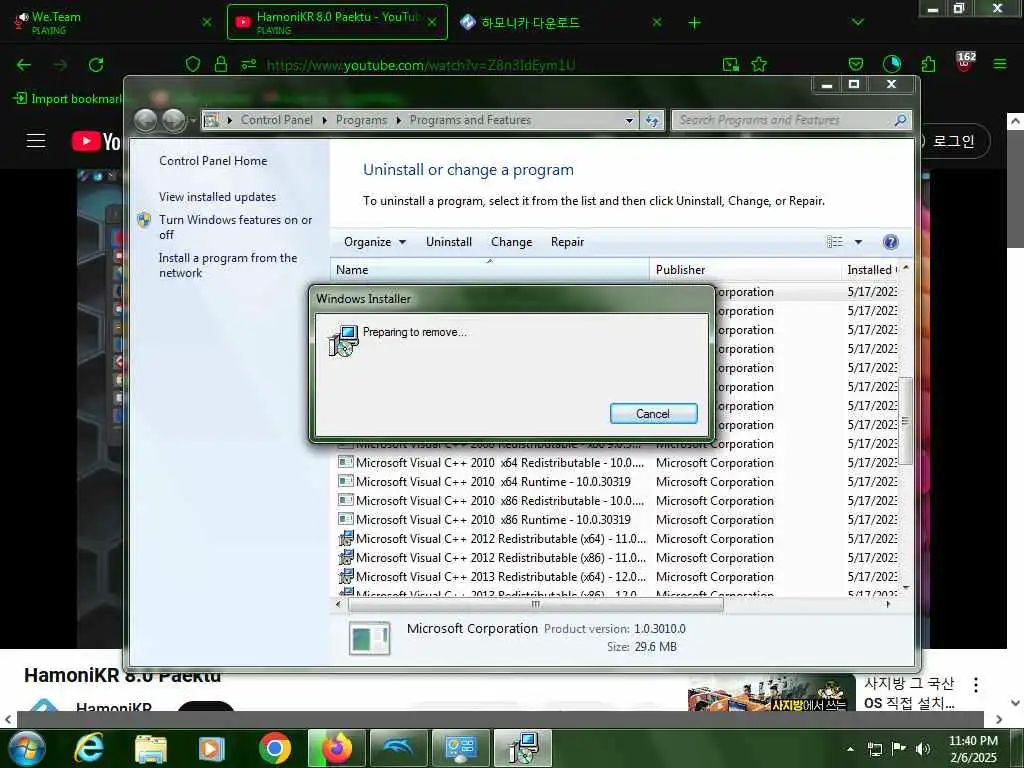Sort by the Name column header
The height and width of the screenshot is (768, 1024).
490,270
